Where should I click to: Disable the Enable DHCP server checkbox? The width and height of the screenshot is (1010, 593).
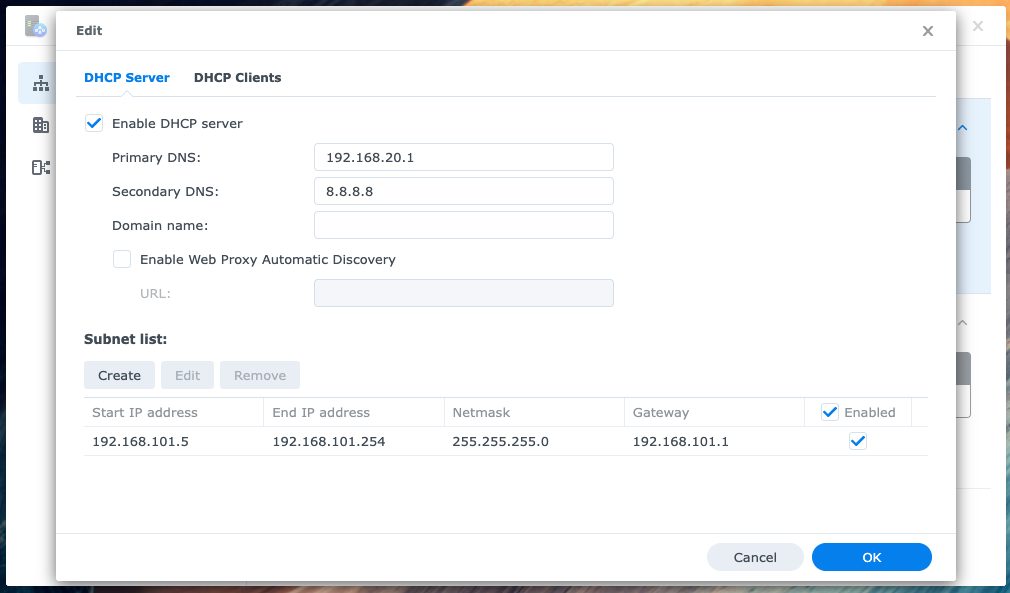point(93,123)
